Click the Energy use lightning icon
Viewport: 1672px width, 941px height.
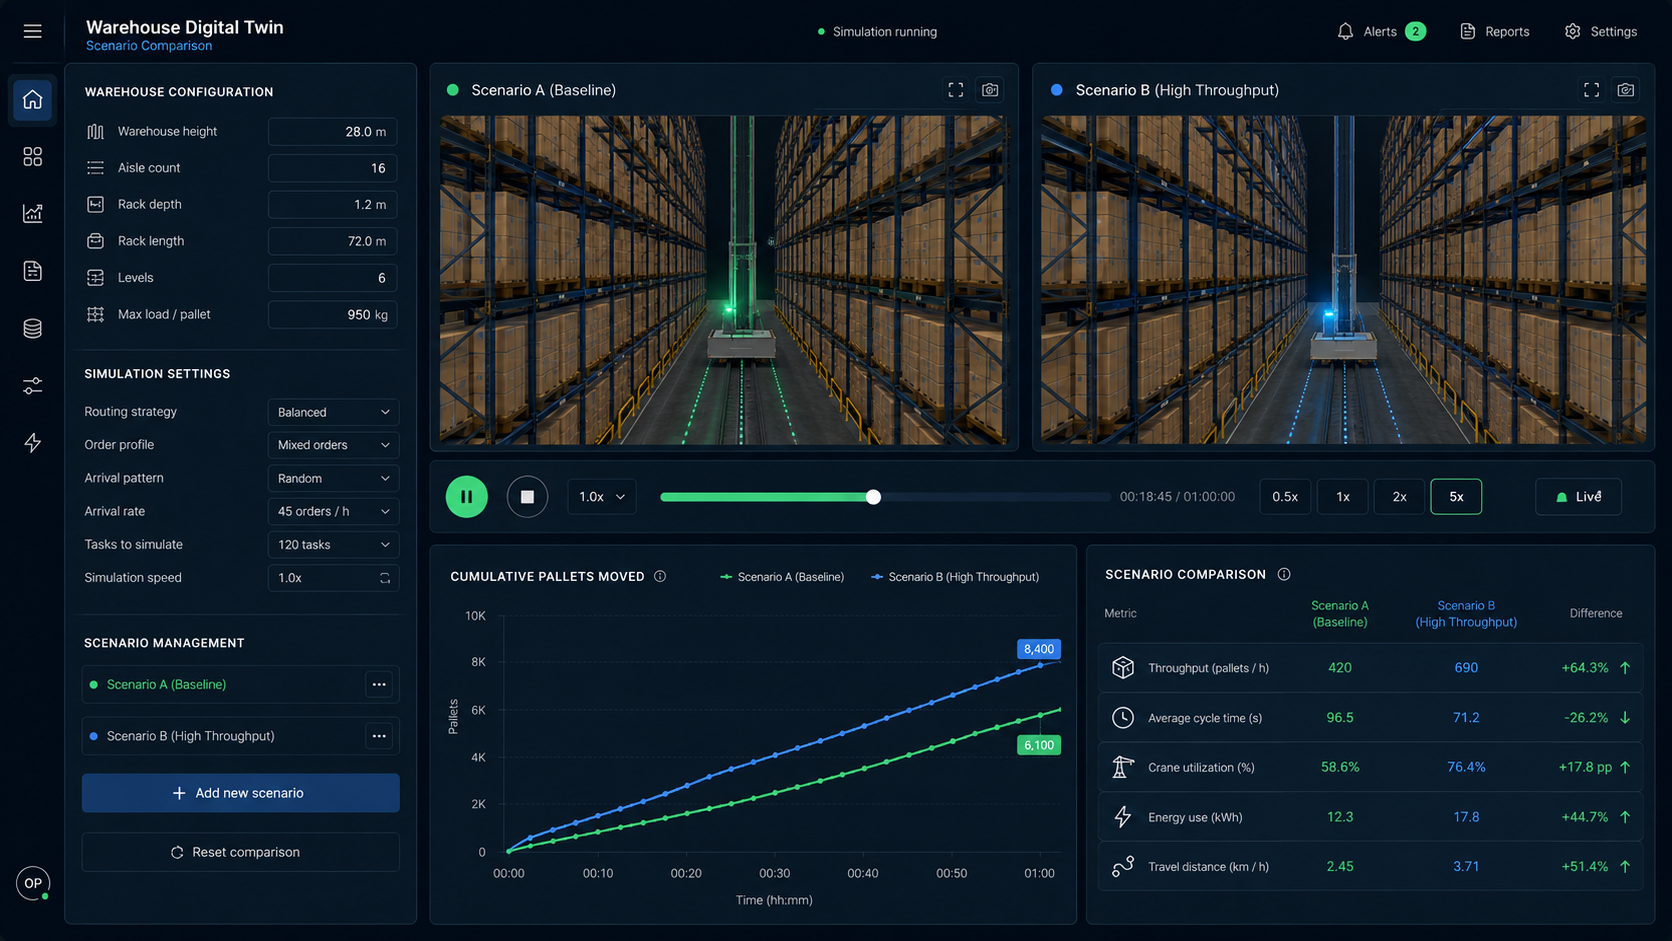tap(1123, 817)
